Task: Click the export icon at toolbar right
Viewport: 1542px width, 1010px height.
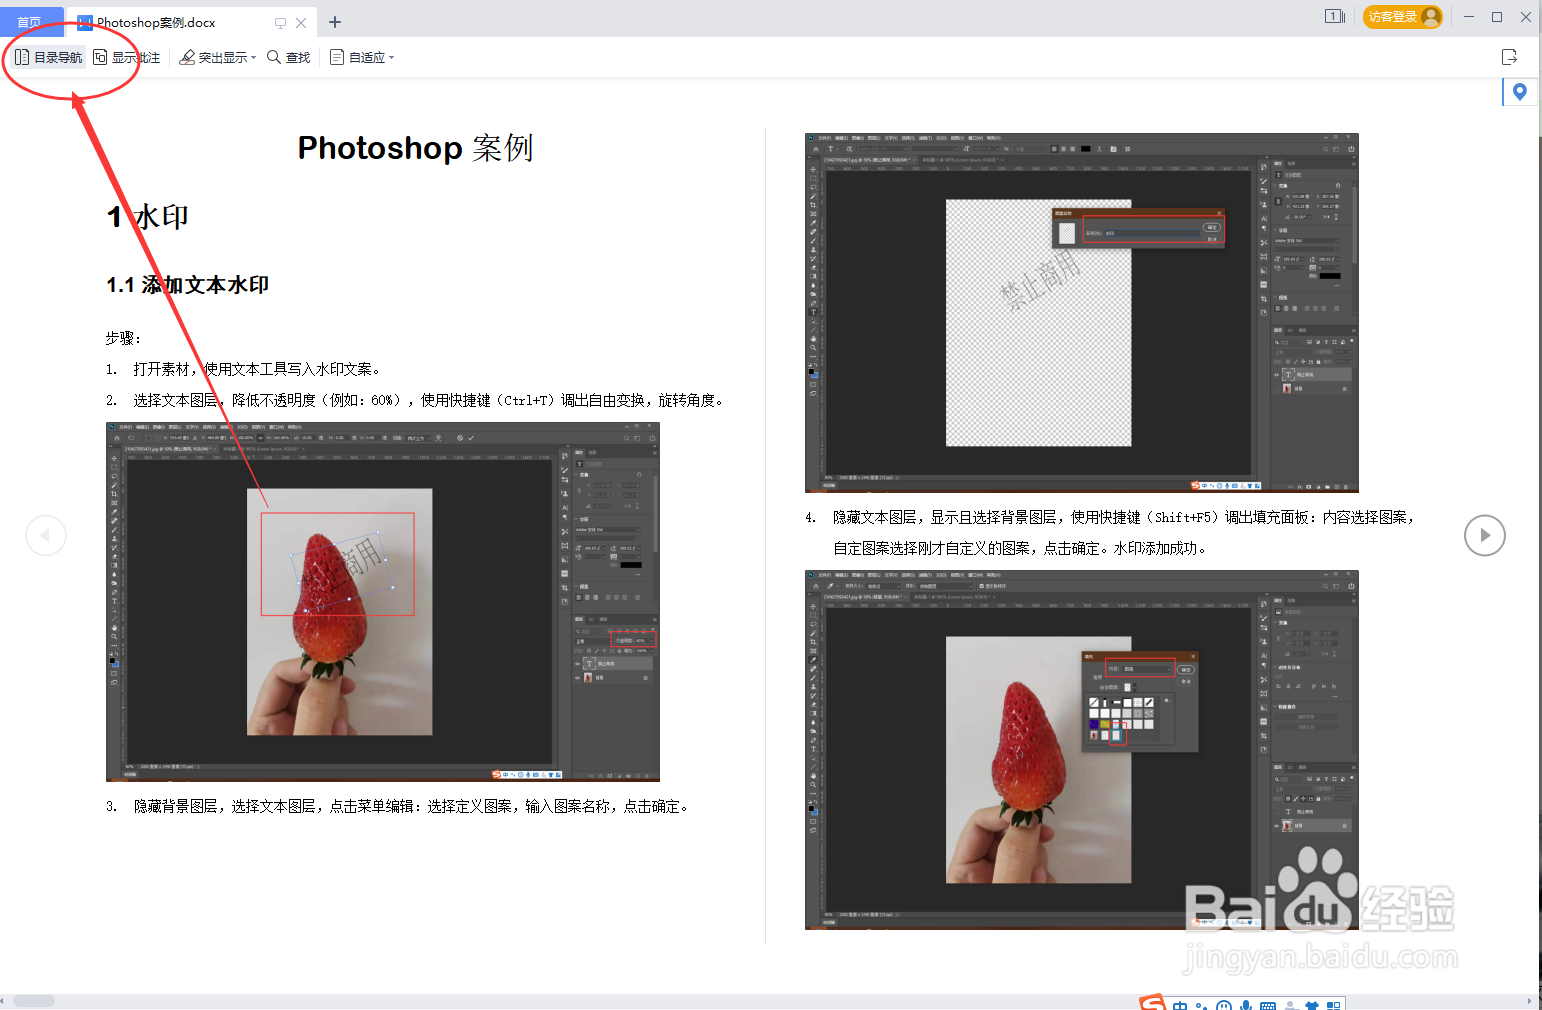Action: coord(1510,57)
